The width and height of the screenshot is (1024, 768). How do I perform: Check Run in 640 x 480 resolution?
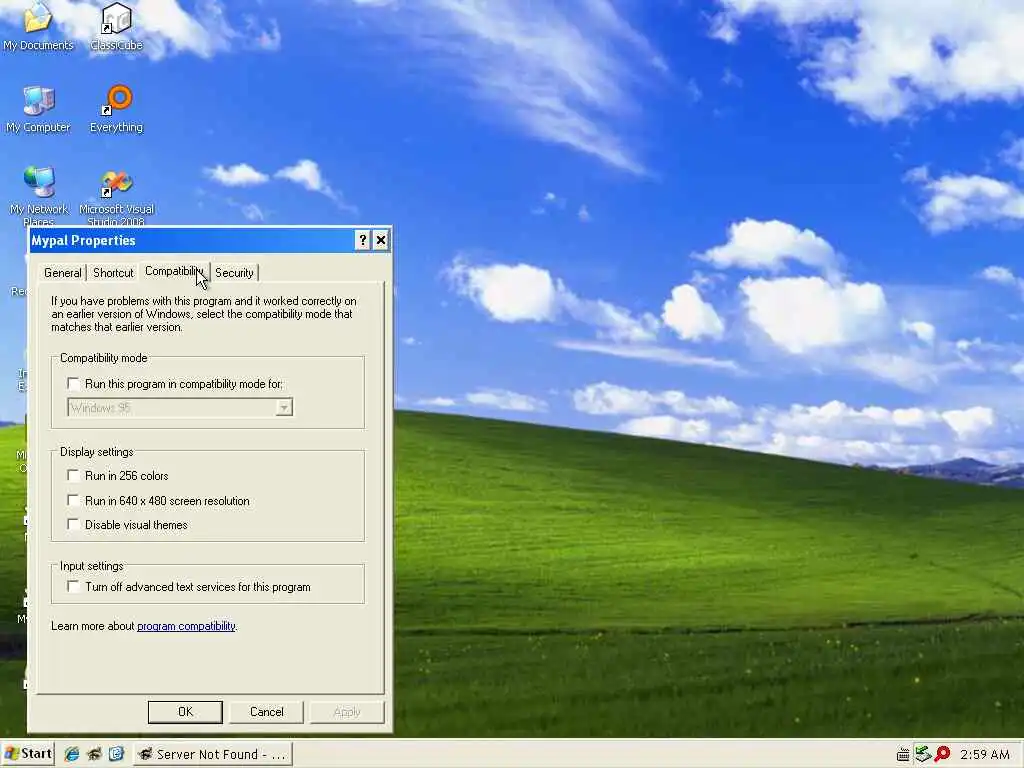click(x=73, y=501)
